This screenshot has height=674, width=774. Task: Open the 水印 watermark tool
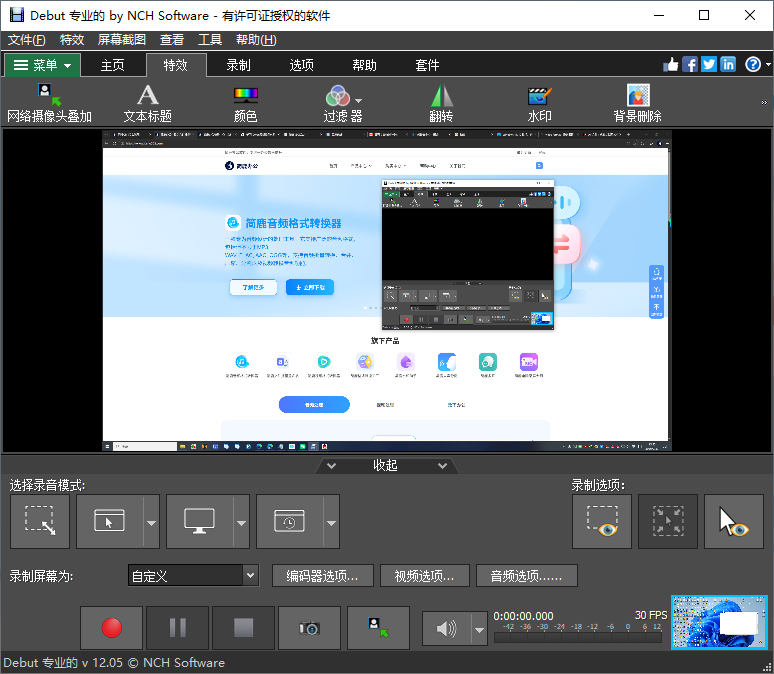tap(539, 104)
